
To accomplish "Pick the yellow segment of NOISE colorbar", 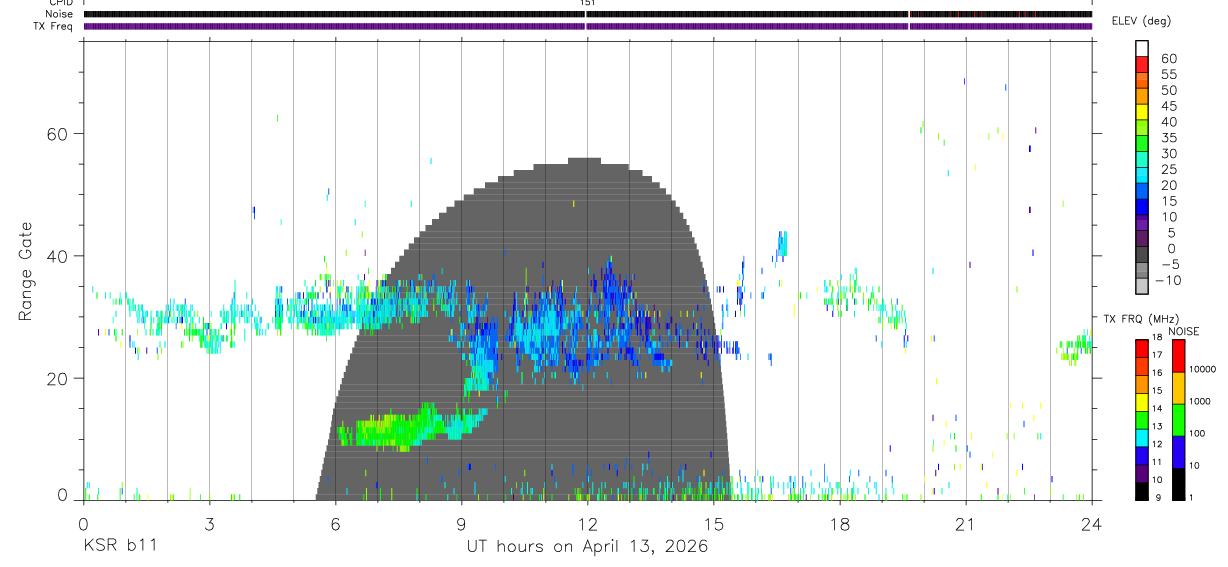I will click(x=1178, y=388).
